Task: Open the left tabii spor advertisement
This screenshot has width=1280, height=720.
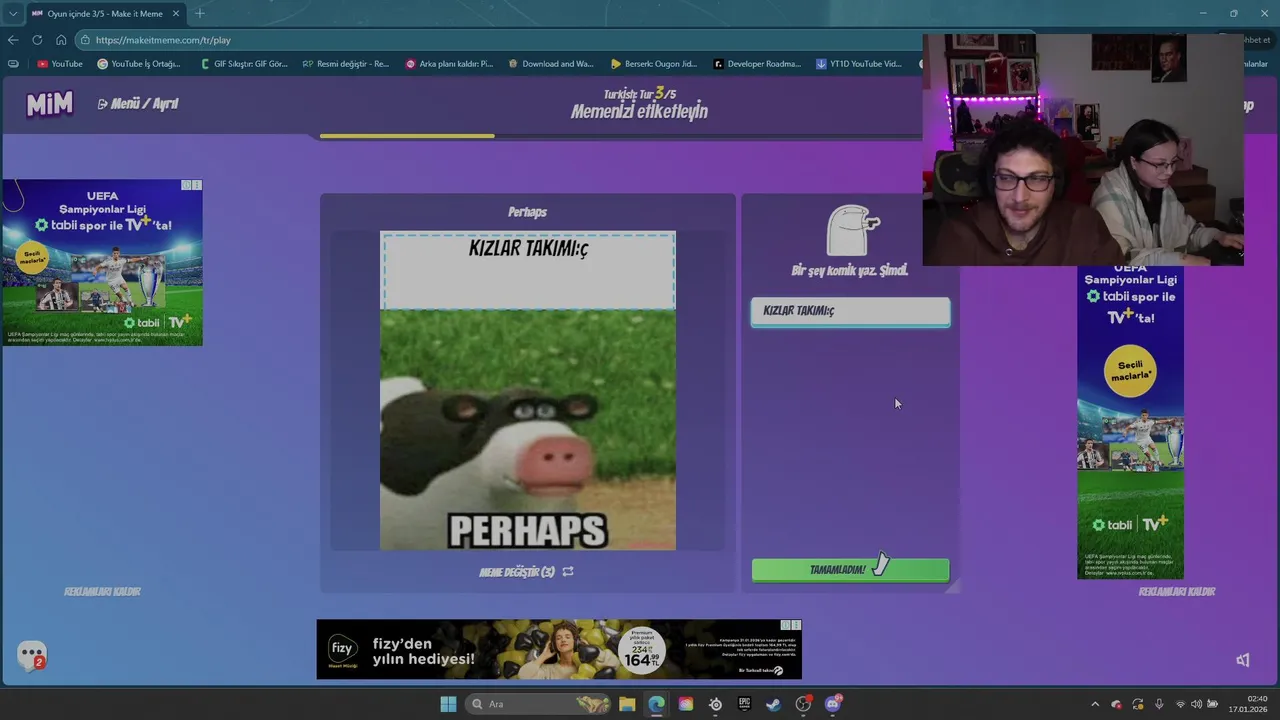Action: 102,263
